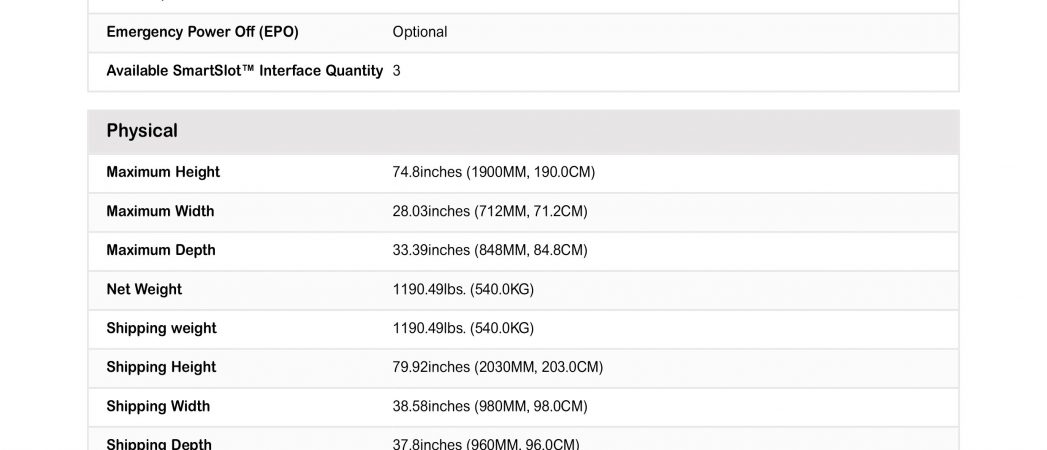1047x450 pixels.
Task: Click the Net Weight label
Action: [x=144, y=289]
